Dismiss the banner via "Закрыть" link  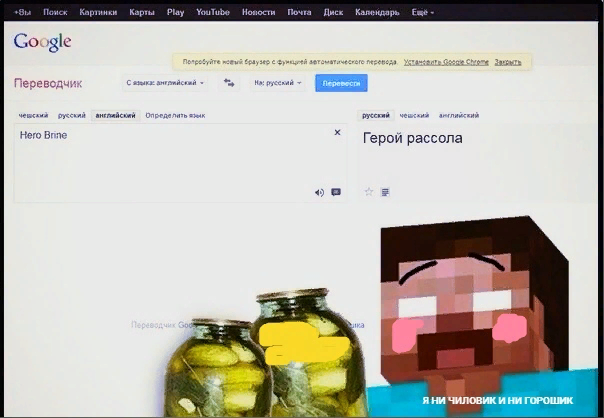point(508,62)
